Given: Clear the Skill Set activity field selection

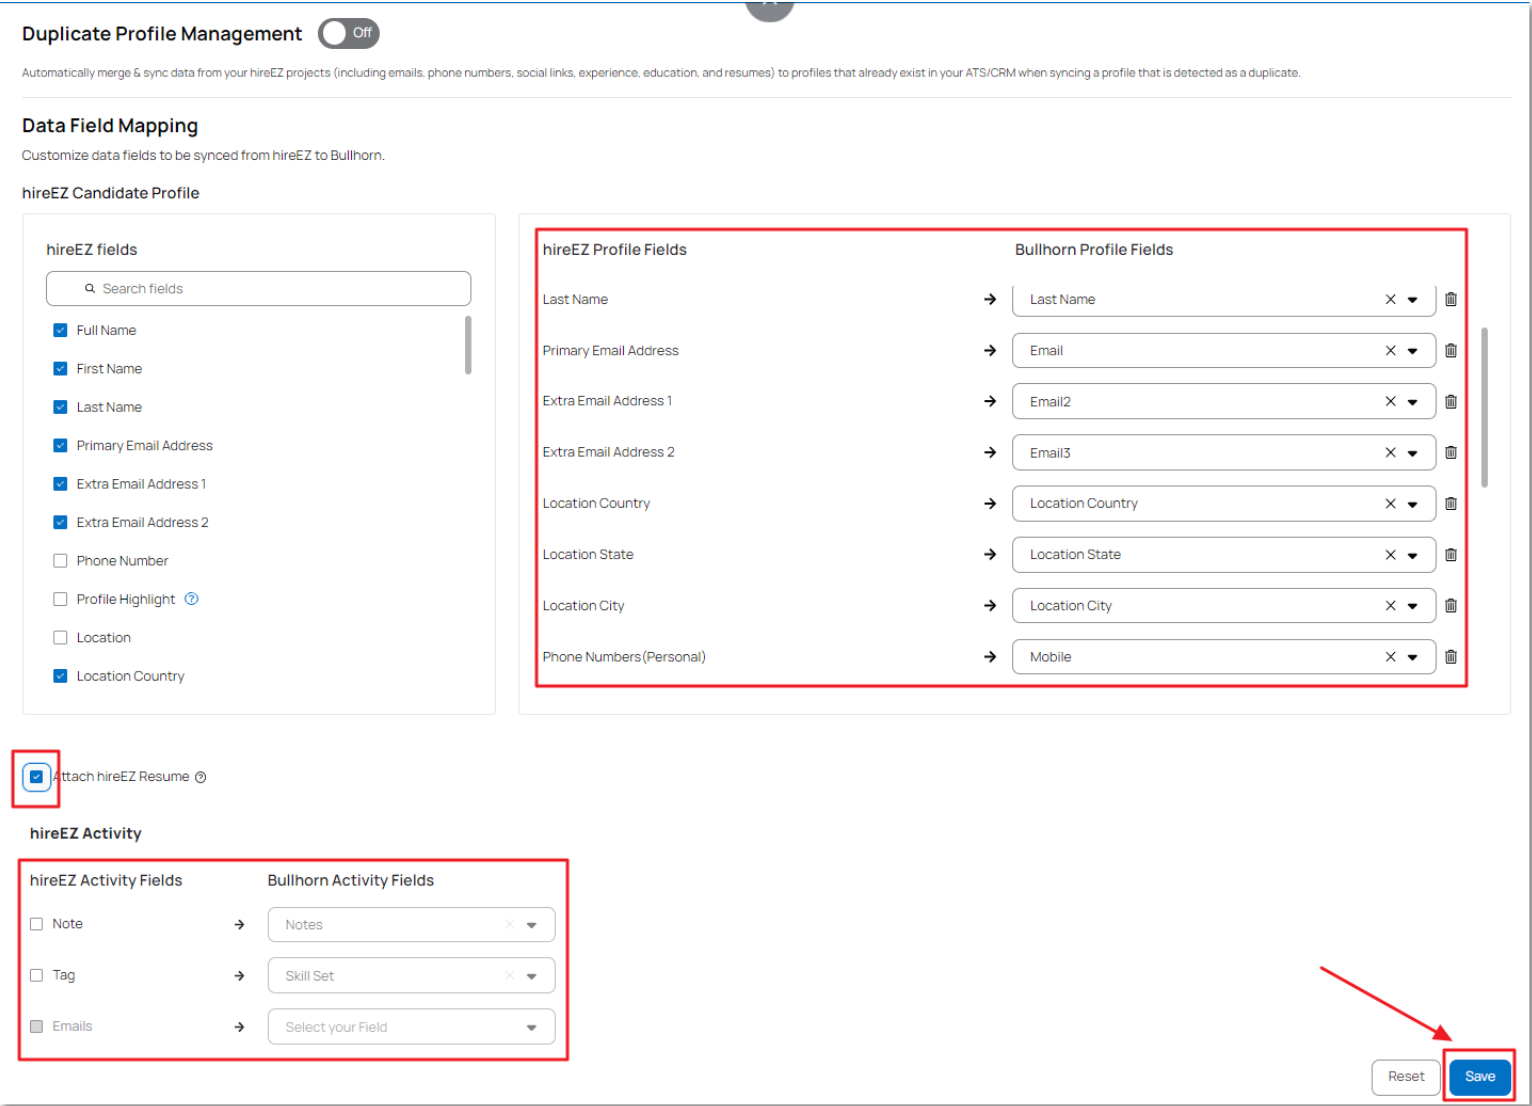Looking at the screenshot, I should [x=510, y=975].
